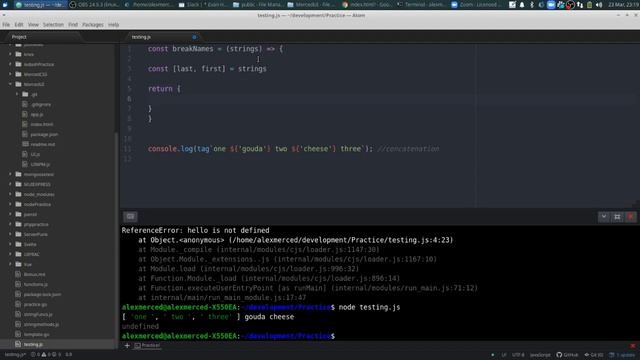Click the readme.md book icon
Screen dimensions: 640x360
[25, 144]
